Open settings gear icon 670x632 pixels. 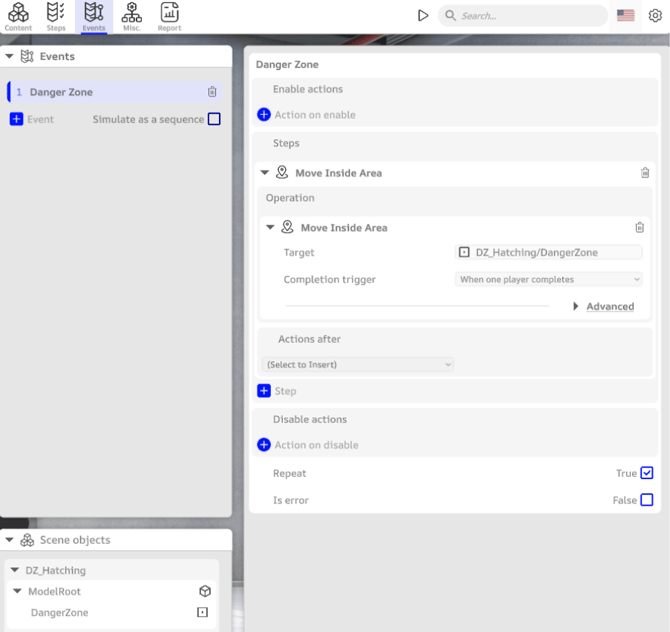click(655, 16)
